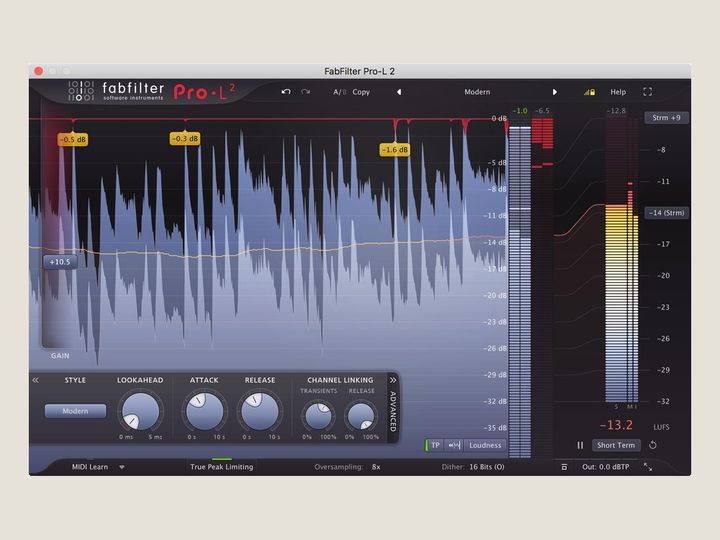
Task: Click the -6.5 gain reduction readout
Action: point(542,111)
